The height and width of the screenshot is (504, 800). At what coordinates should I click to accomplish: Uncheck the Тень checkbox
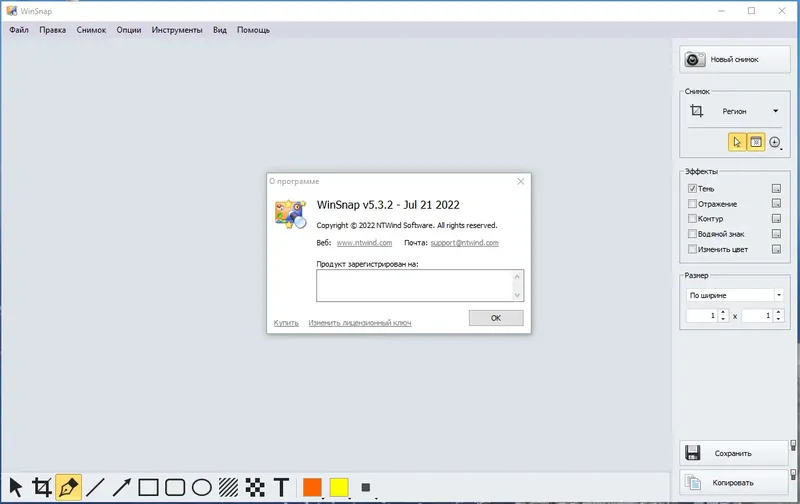click(x=692, y=189)
